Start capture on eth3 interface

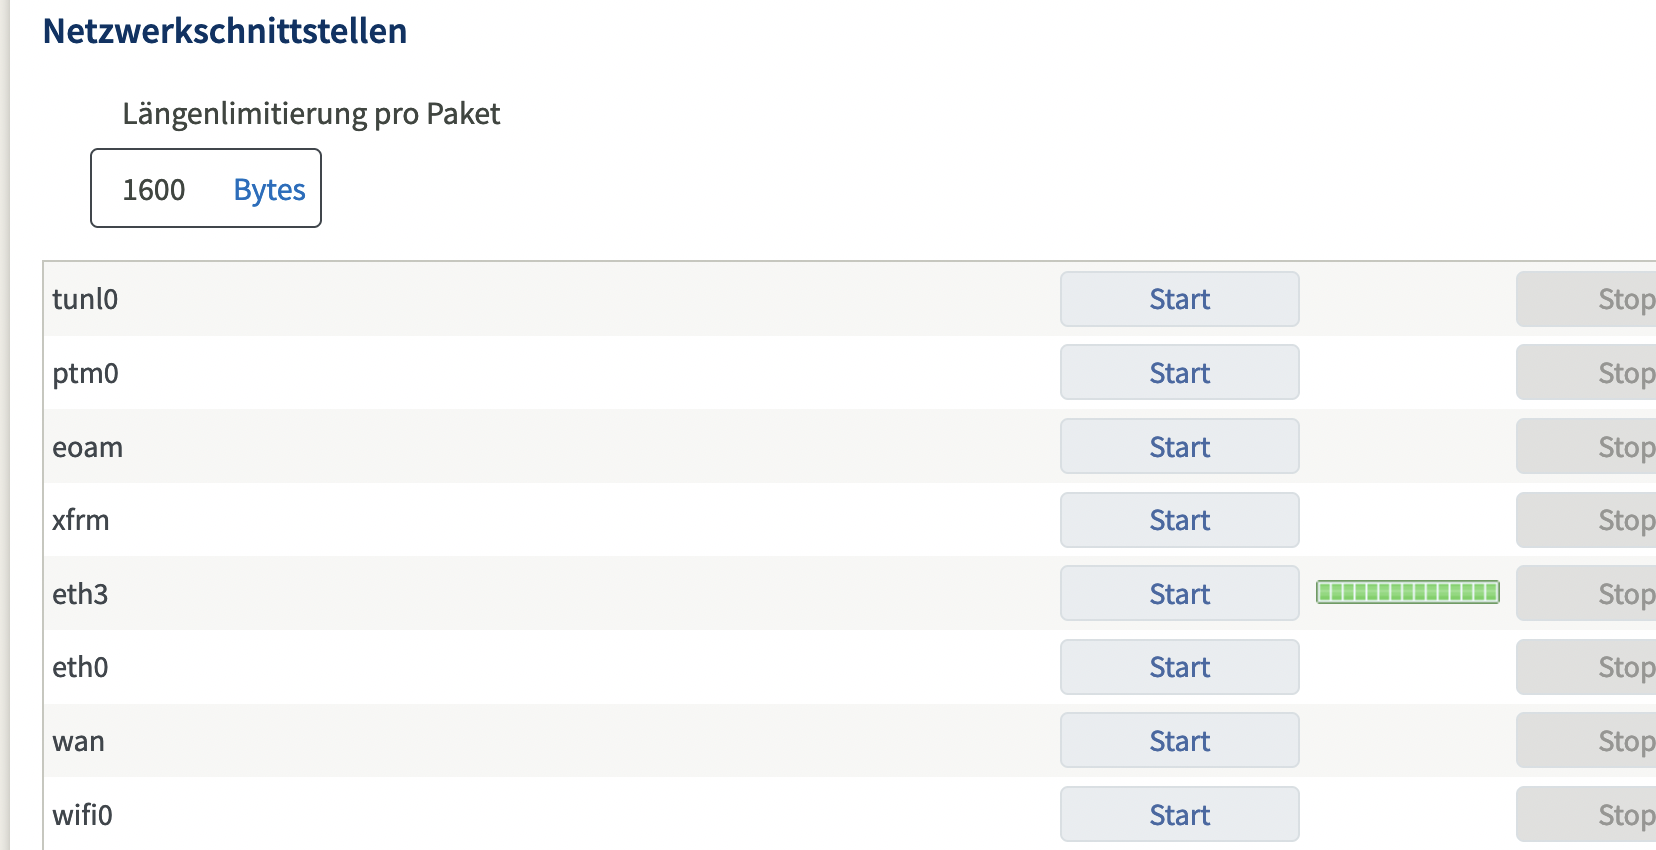pyautogui.click(x=1179, y=594)
